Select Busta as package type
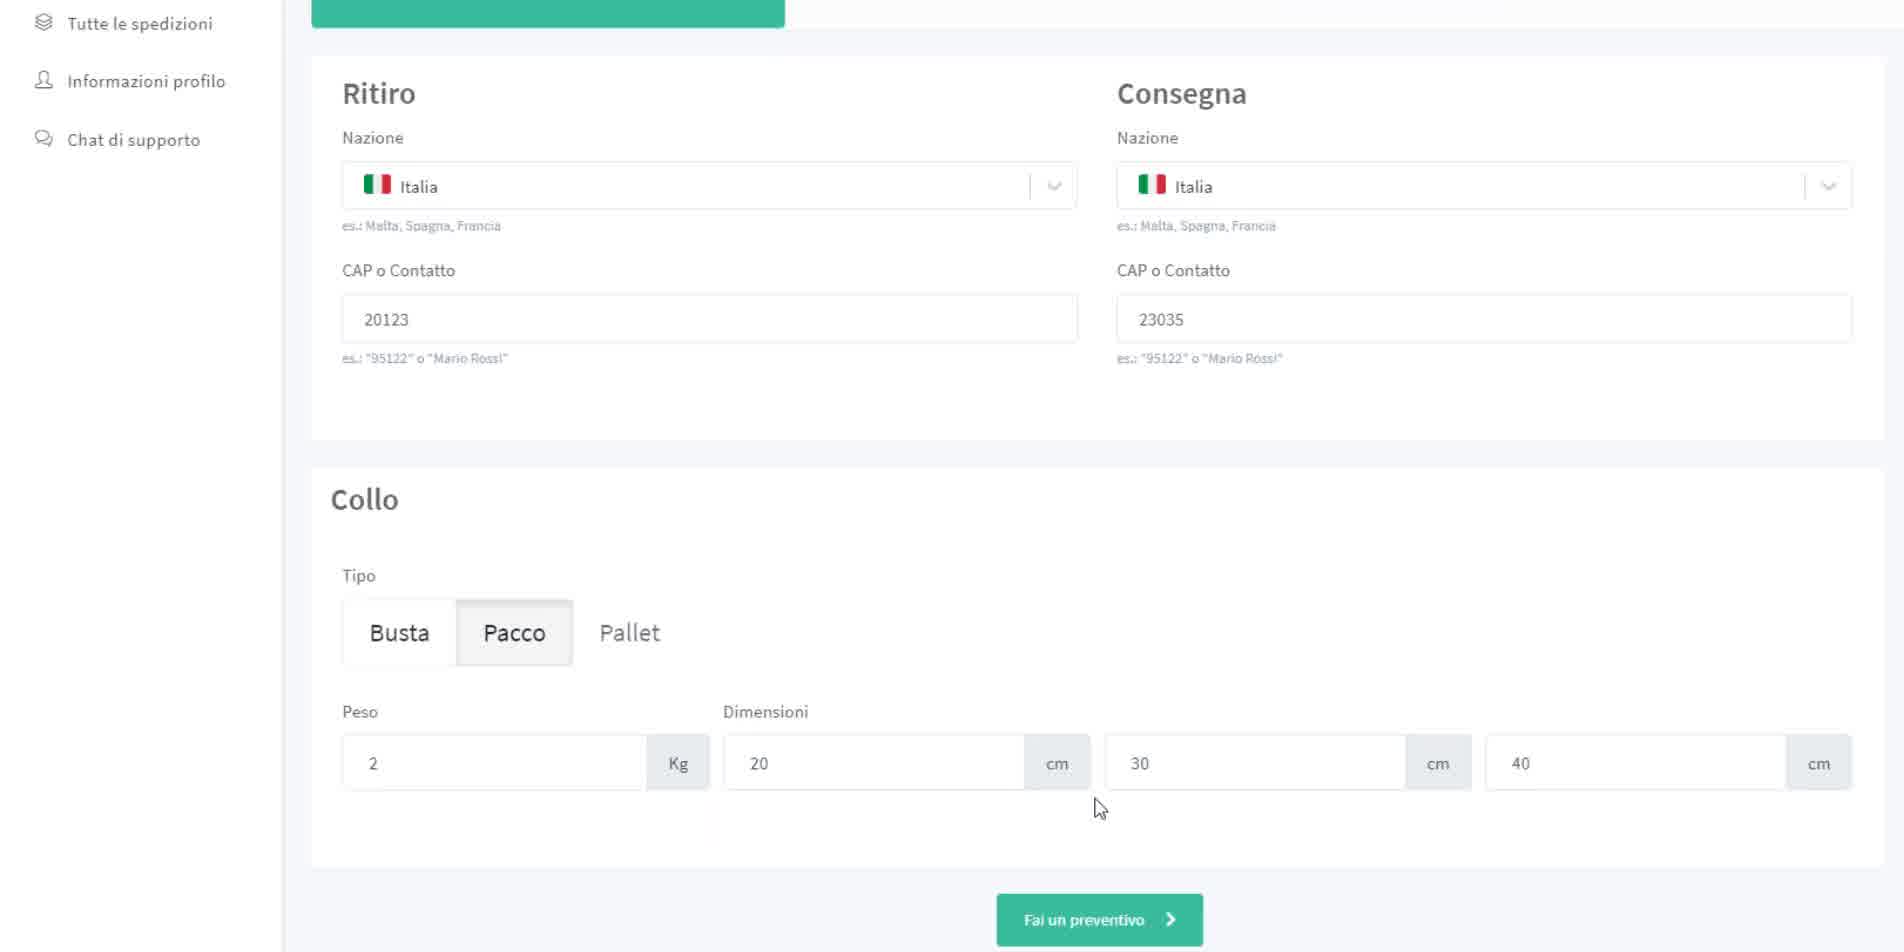This screenshot has width=1904, height=952. click(399, 633)
